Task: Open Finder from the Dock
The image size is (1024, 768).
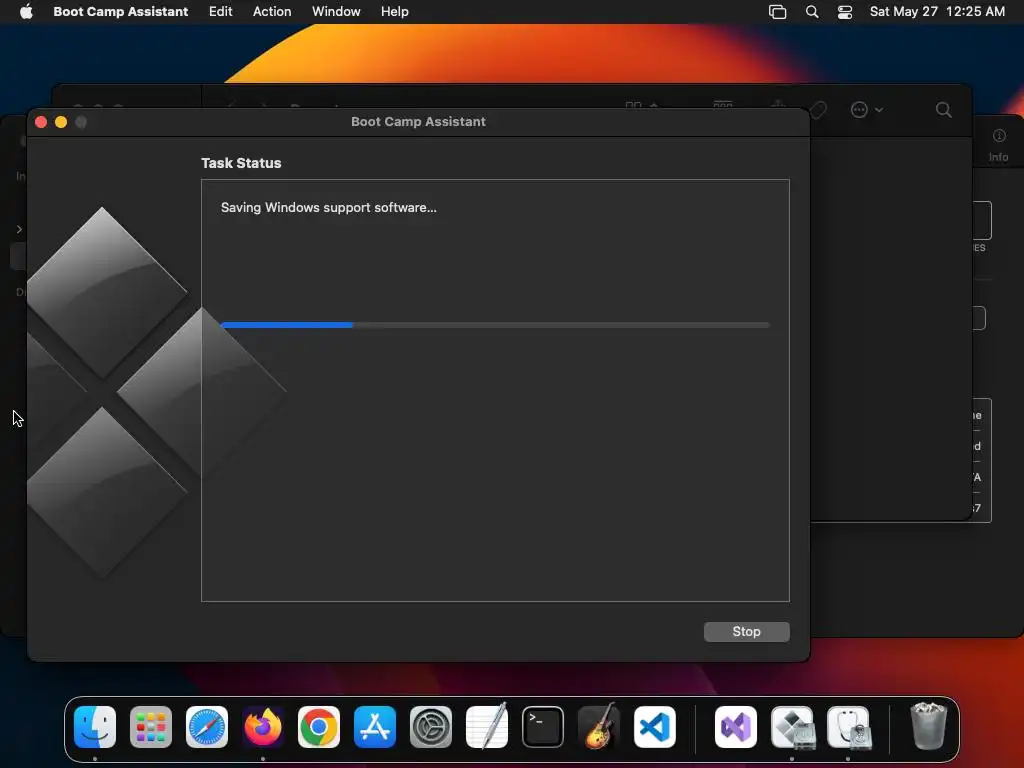Action: tap(95, 727)
